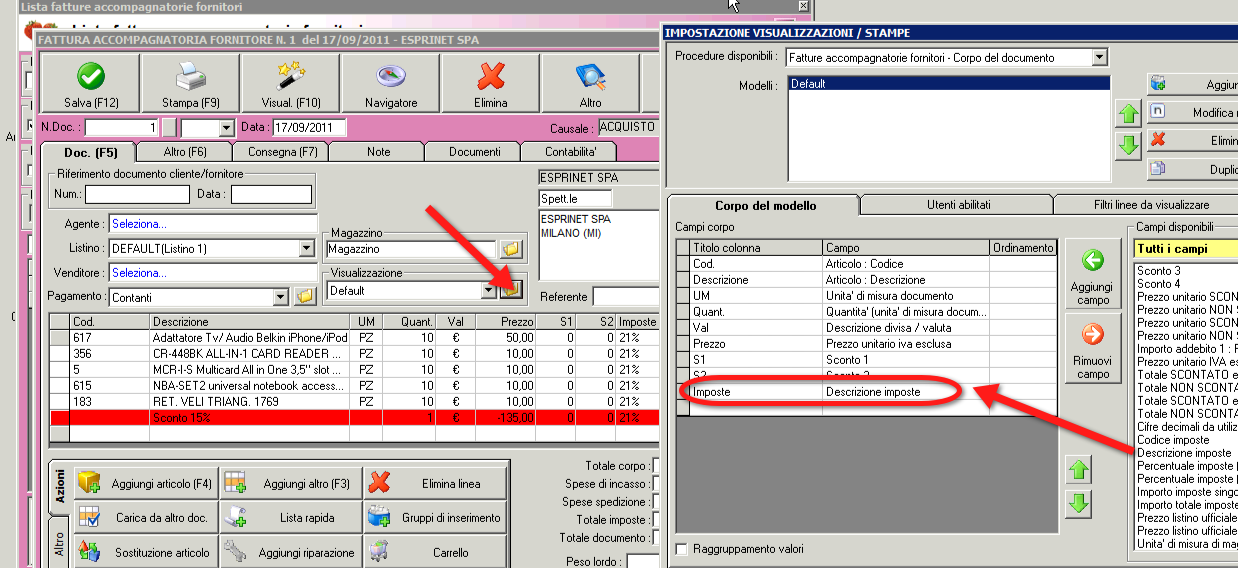The image size is (1238, 568).
Task: Select row Adattatore Tv/ Audio Belkin iPhone/iPod
Action: coord(355,338)
